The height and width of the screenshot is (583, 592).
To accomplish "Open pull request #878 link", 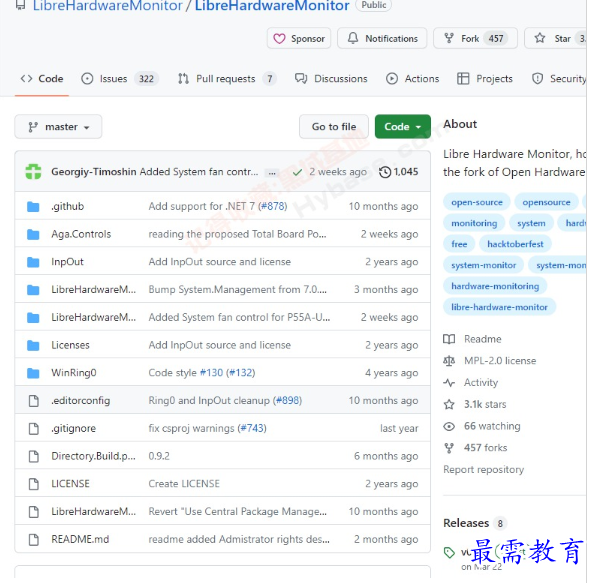I will click(x=273, y=206).
